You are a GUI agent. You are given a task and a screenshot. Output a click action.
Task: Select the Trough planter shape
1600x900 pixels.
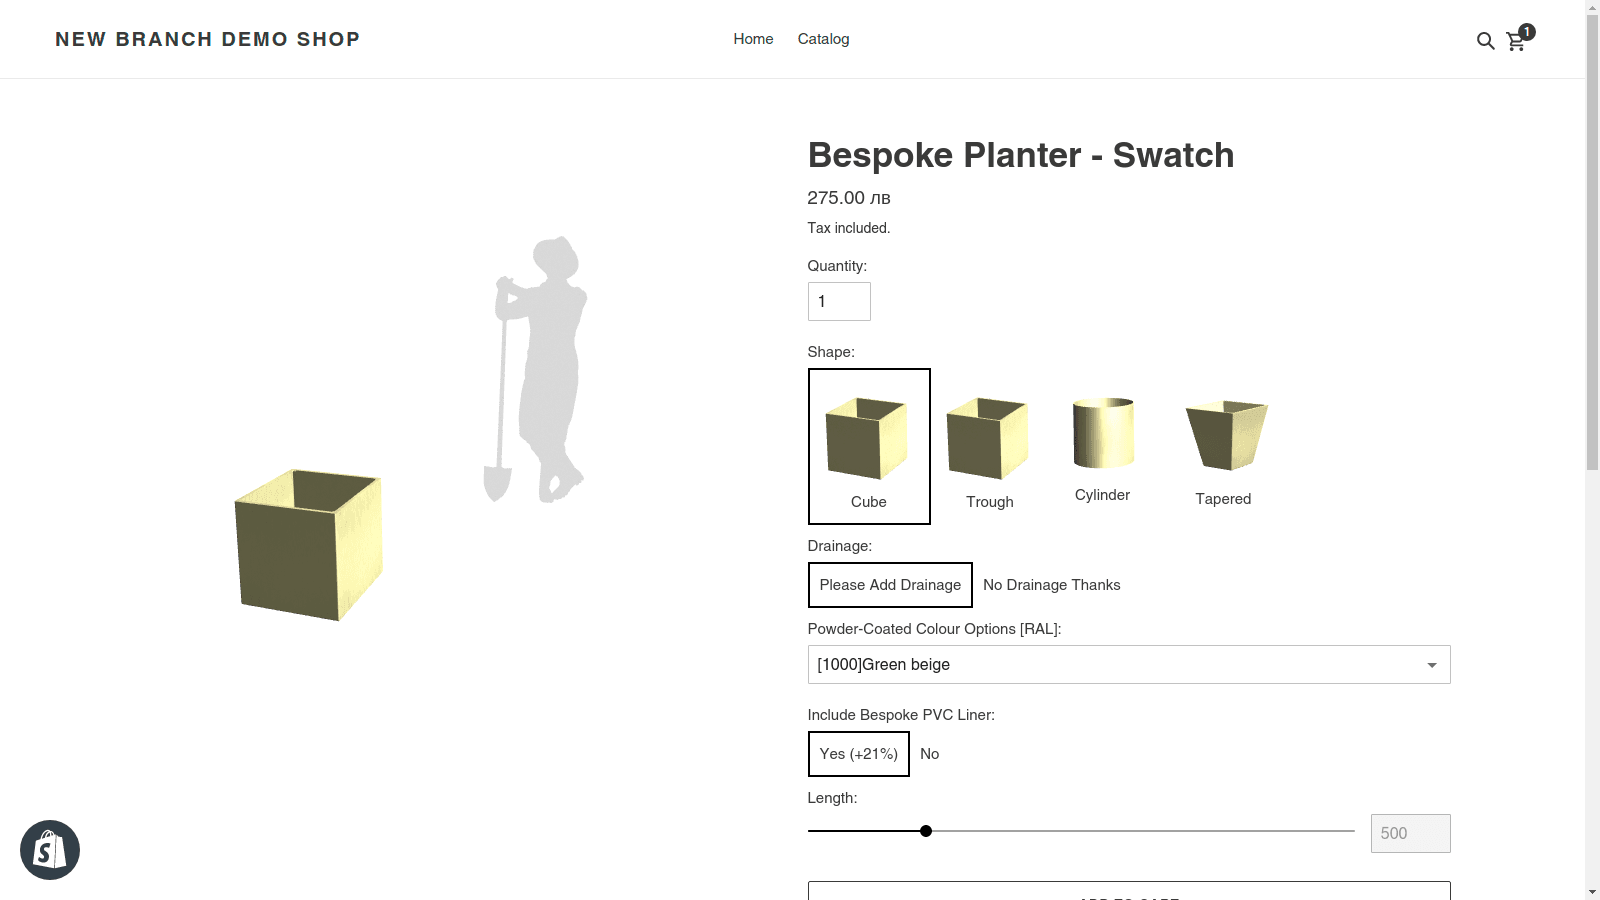[987, 445]
